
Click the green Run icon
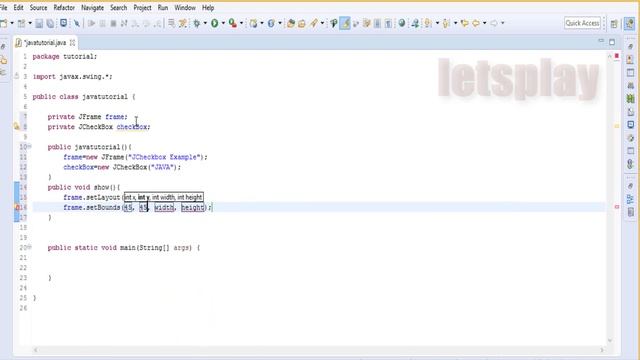(x=214, y=23)
